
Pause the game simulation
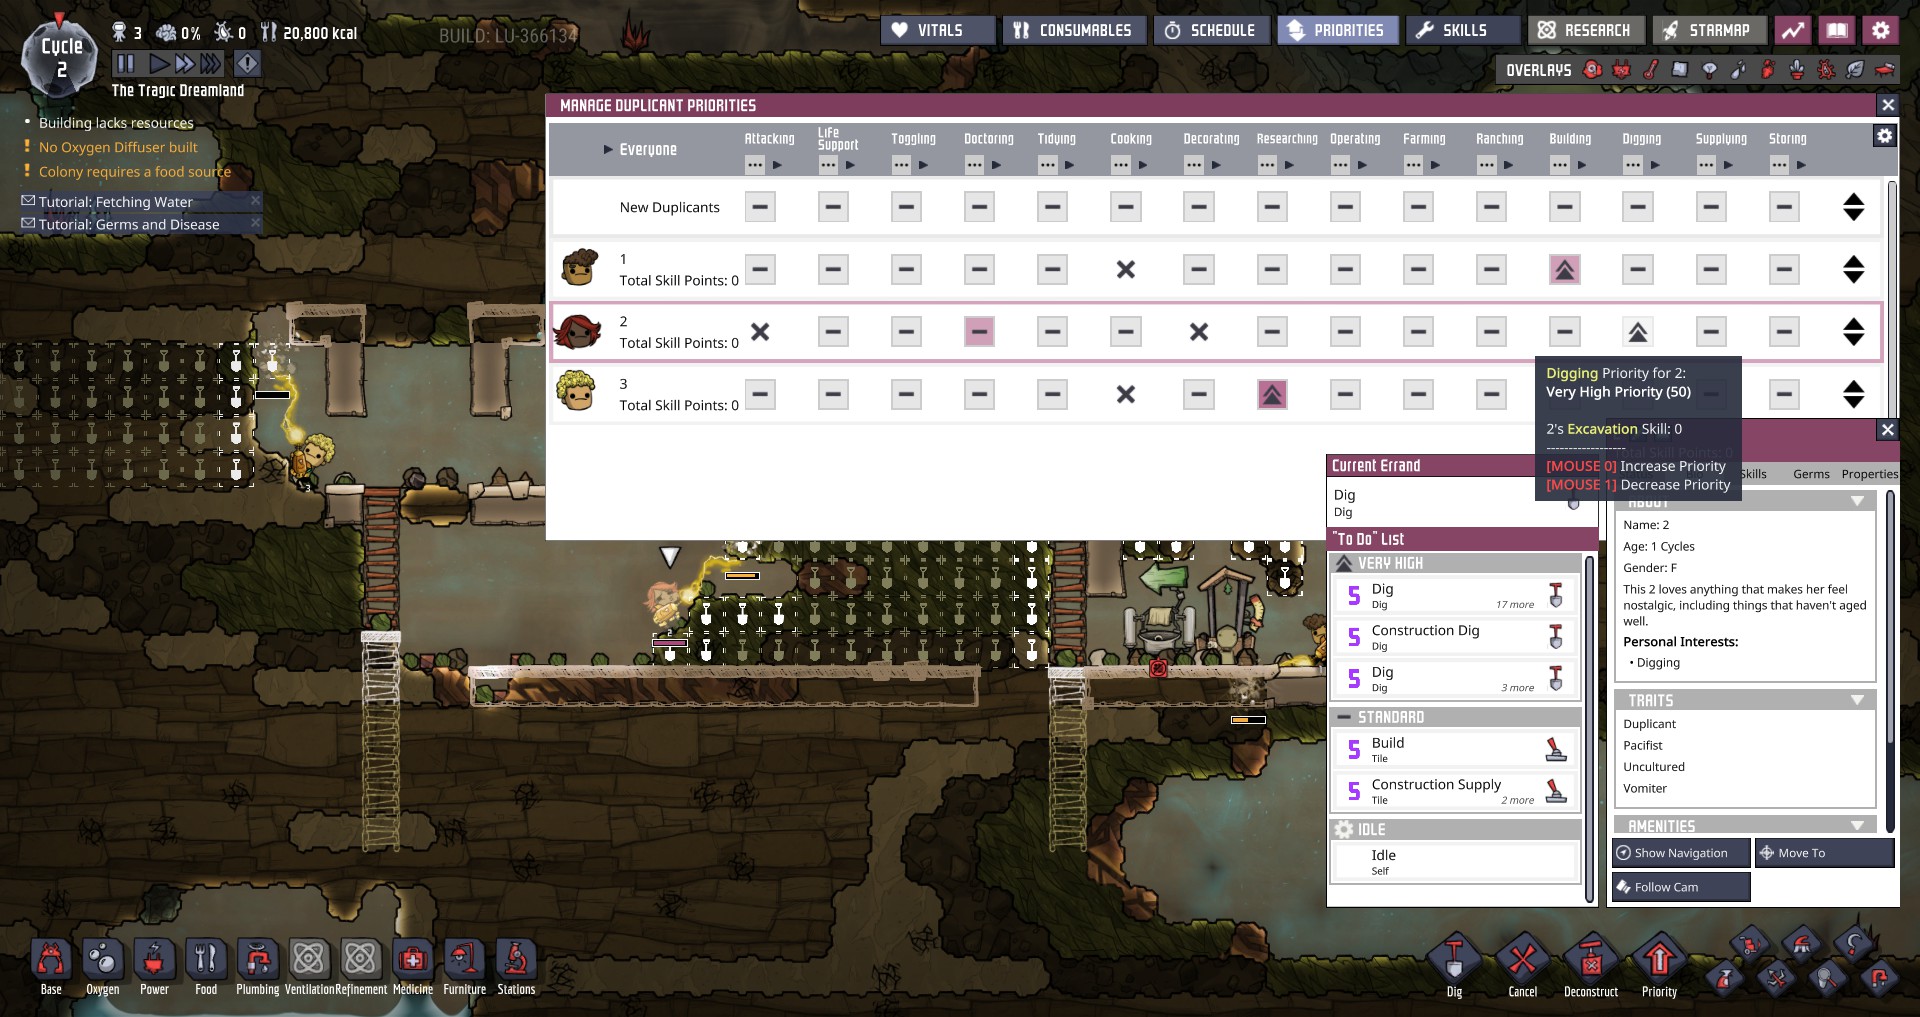pyautogui.click(x=125, y=64)
